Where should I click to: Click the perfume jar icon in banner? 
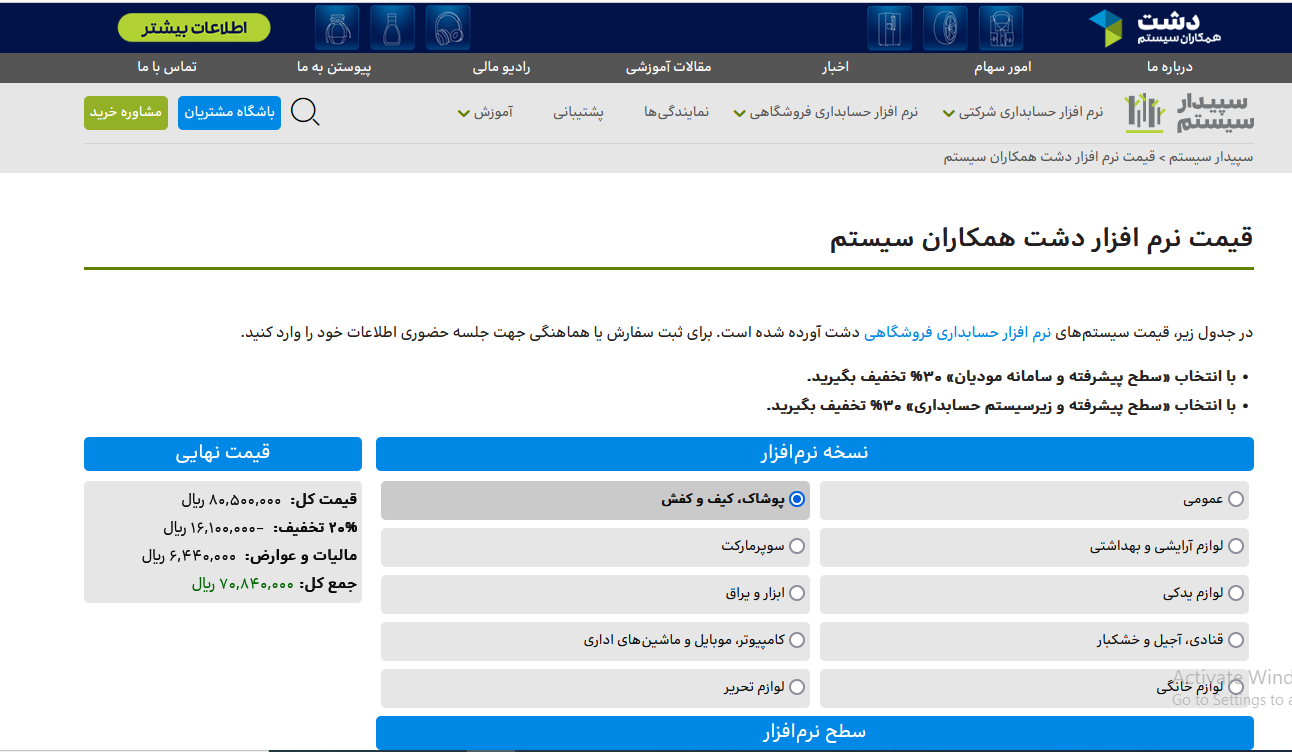coord(337,28)
